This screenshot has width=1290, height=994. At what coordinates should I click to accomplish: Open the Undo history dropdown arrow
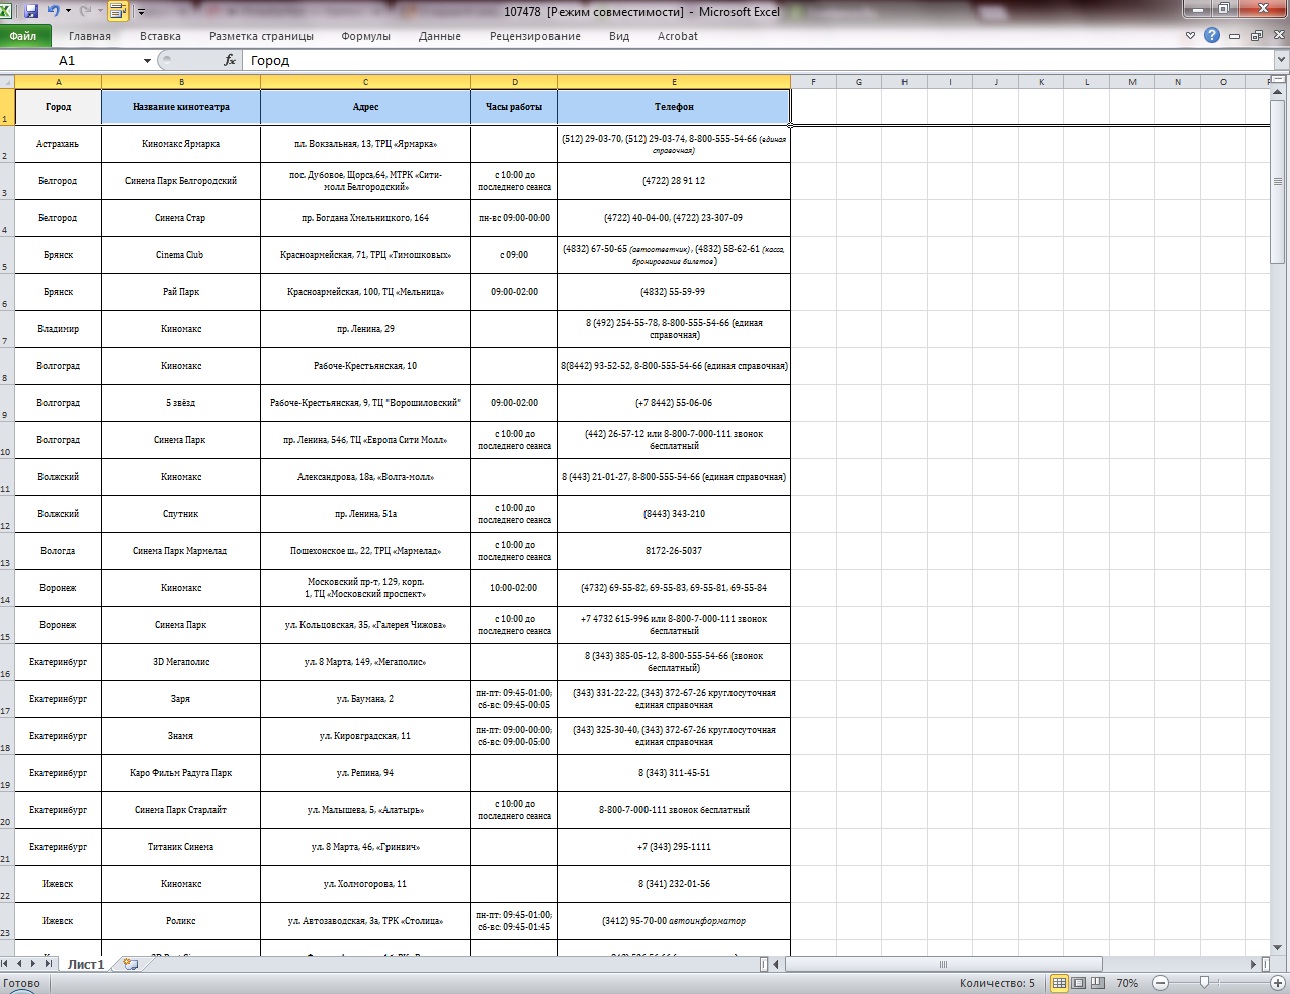pos(68,11)
